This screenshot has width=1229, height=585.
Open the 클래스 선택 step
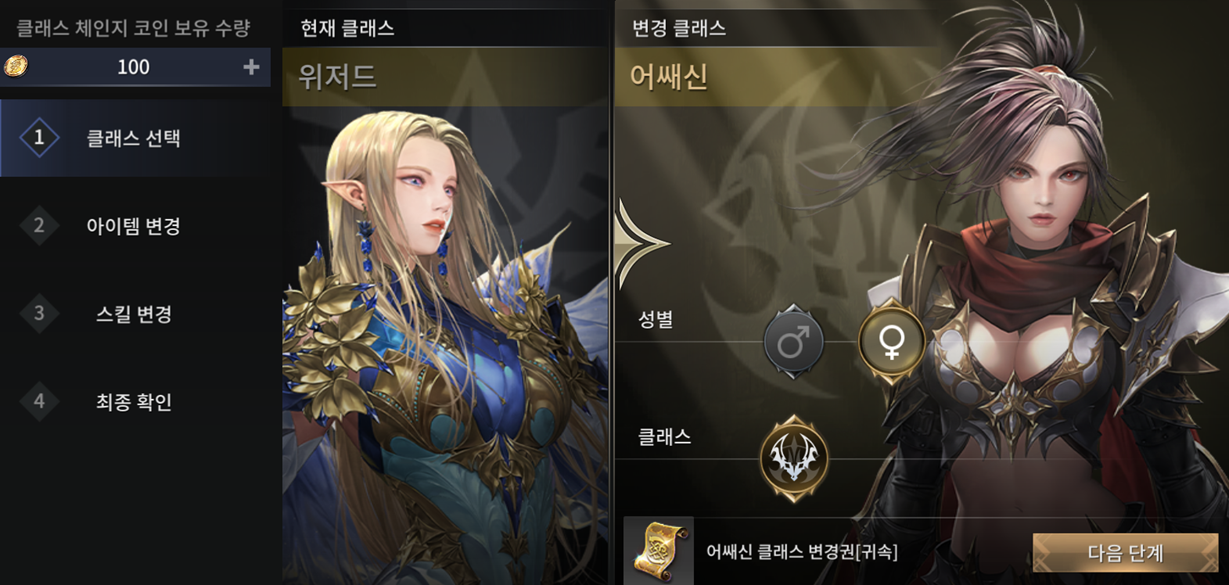tap(135, 138)
